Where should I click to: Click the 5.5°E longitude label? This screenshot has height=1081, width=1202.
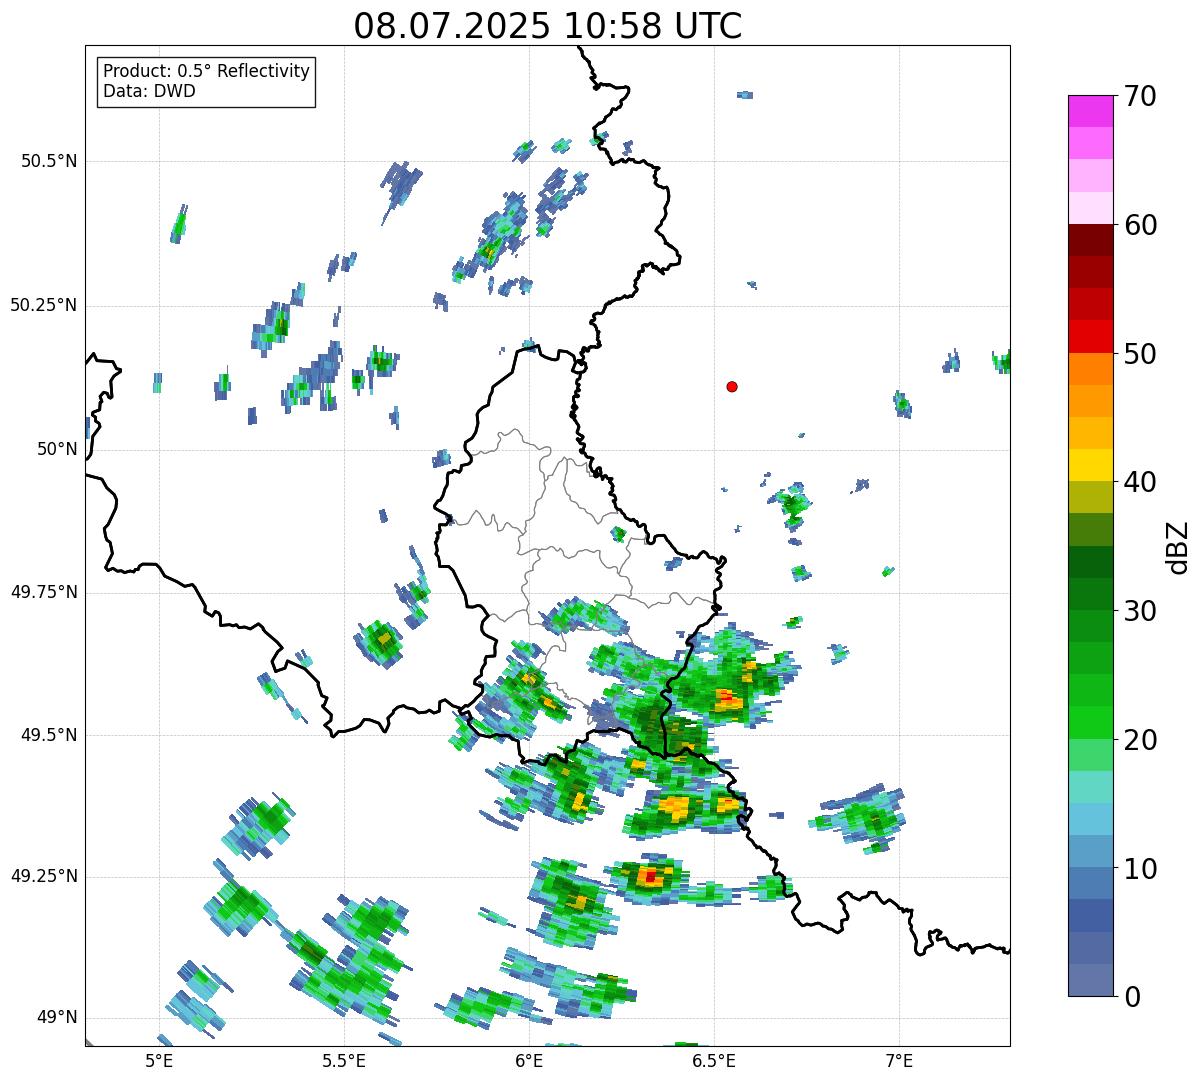pos(344,1060)
